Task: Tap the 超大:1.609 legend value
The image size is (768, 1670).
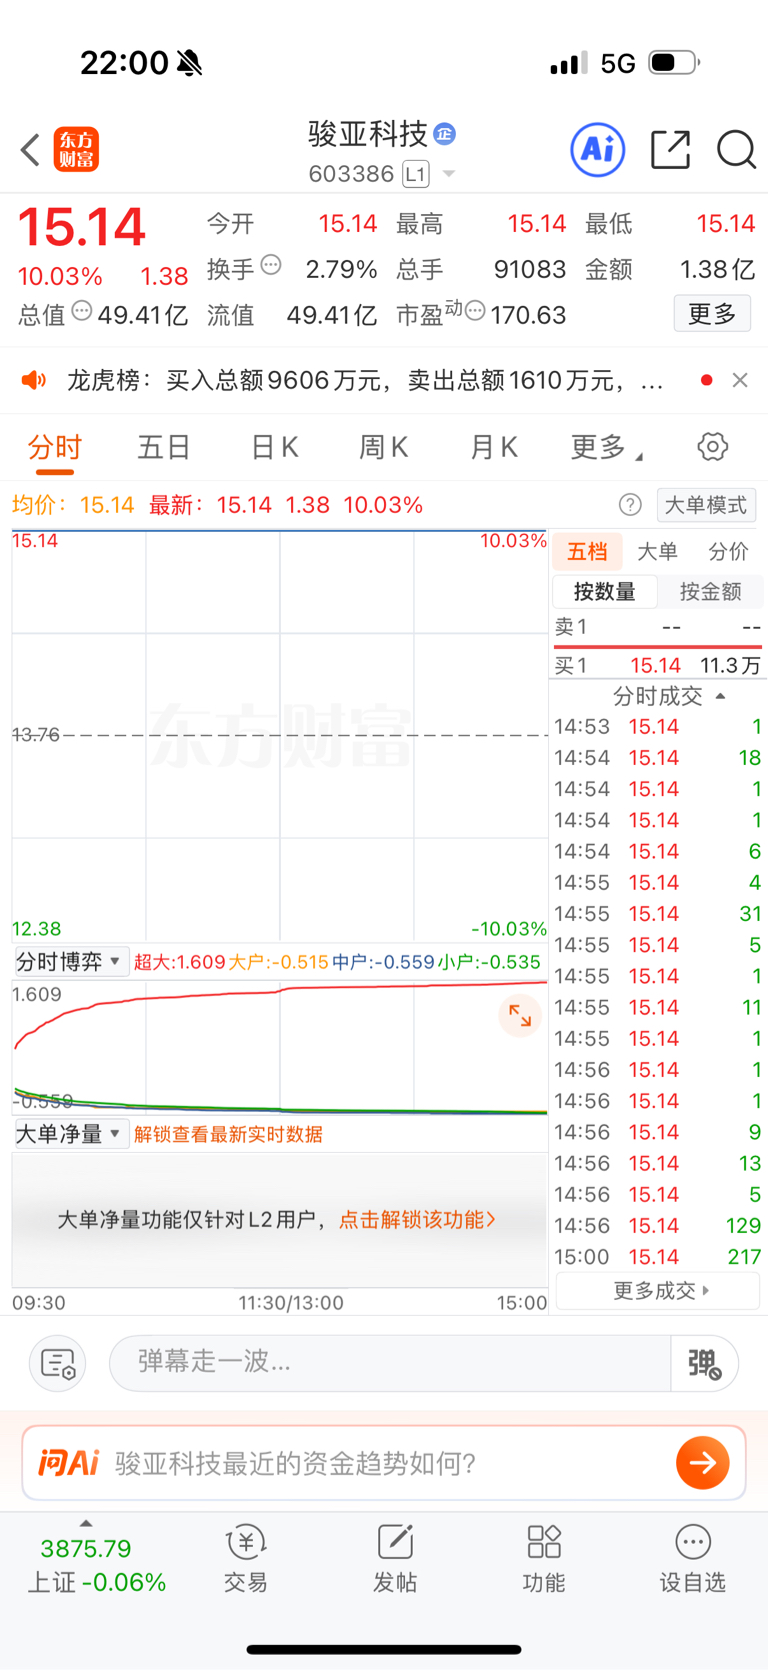Action: 180,962
